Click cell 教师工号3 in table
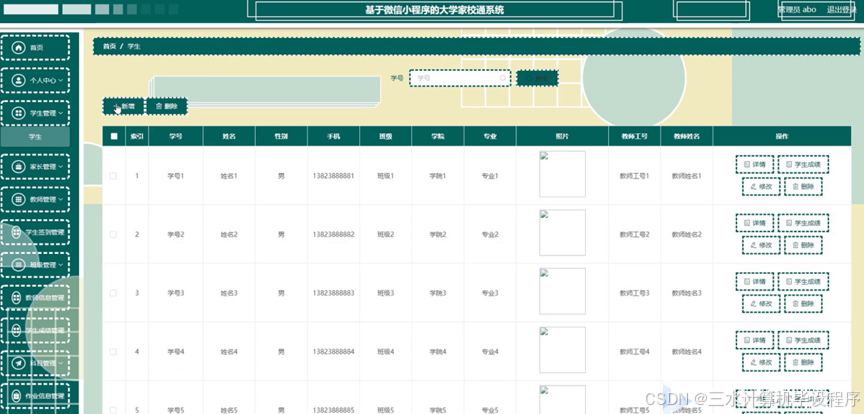This screenshot has width=864, height=414. pyautogui.click(x=634, y=293)
